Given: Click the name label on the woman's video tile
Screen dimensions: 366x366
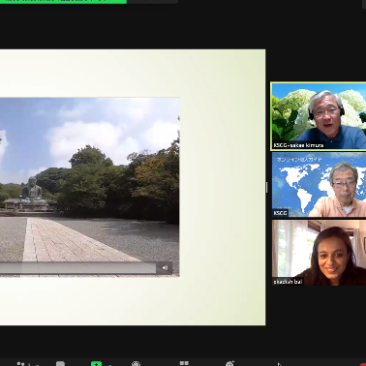Looking at the screenshot, I should [288, 282].
